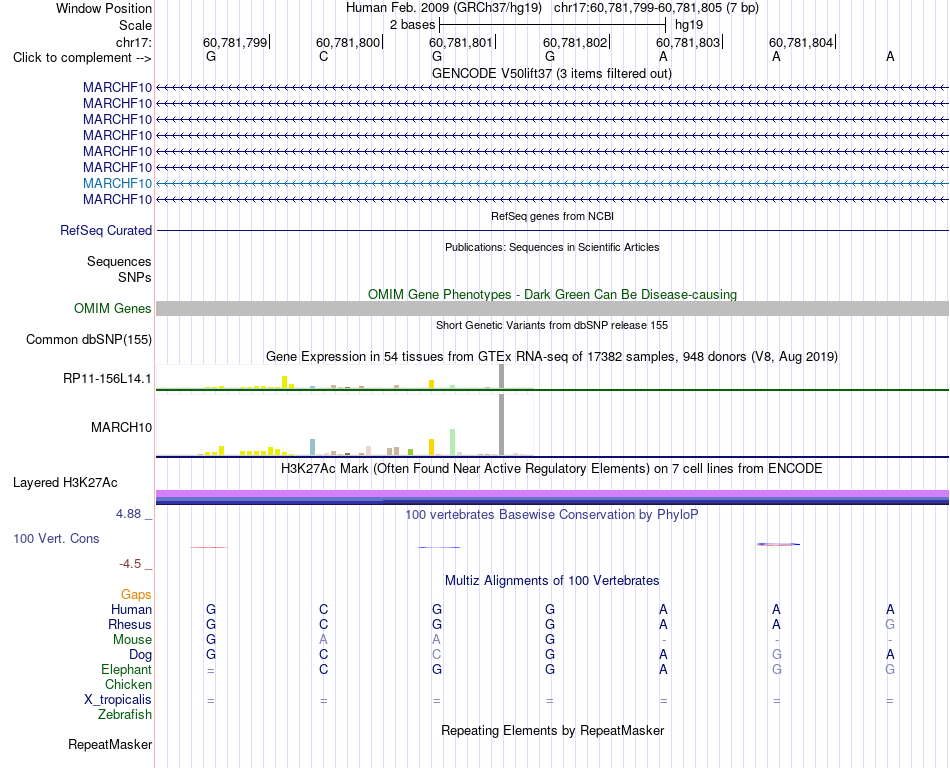The width and height of the screenshot is (950, 768).
Task: Click the MARCH10 GTEx expression label
Action: pos(121,427)
